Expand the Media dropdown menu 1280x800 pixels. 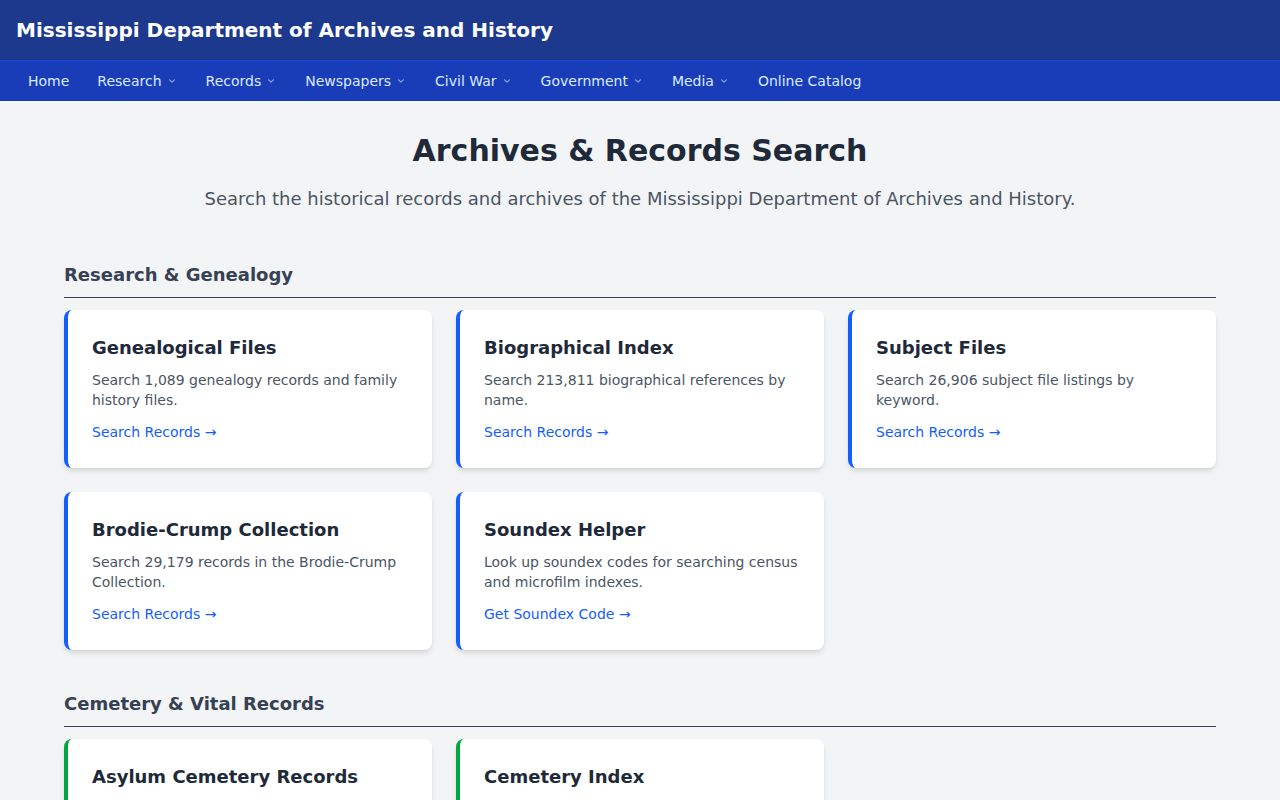tap(700, 81)
